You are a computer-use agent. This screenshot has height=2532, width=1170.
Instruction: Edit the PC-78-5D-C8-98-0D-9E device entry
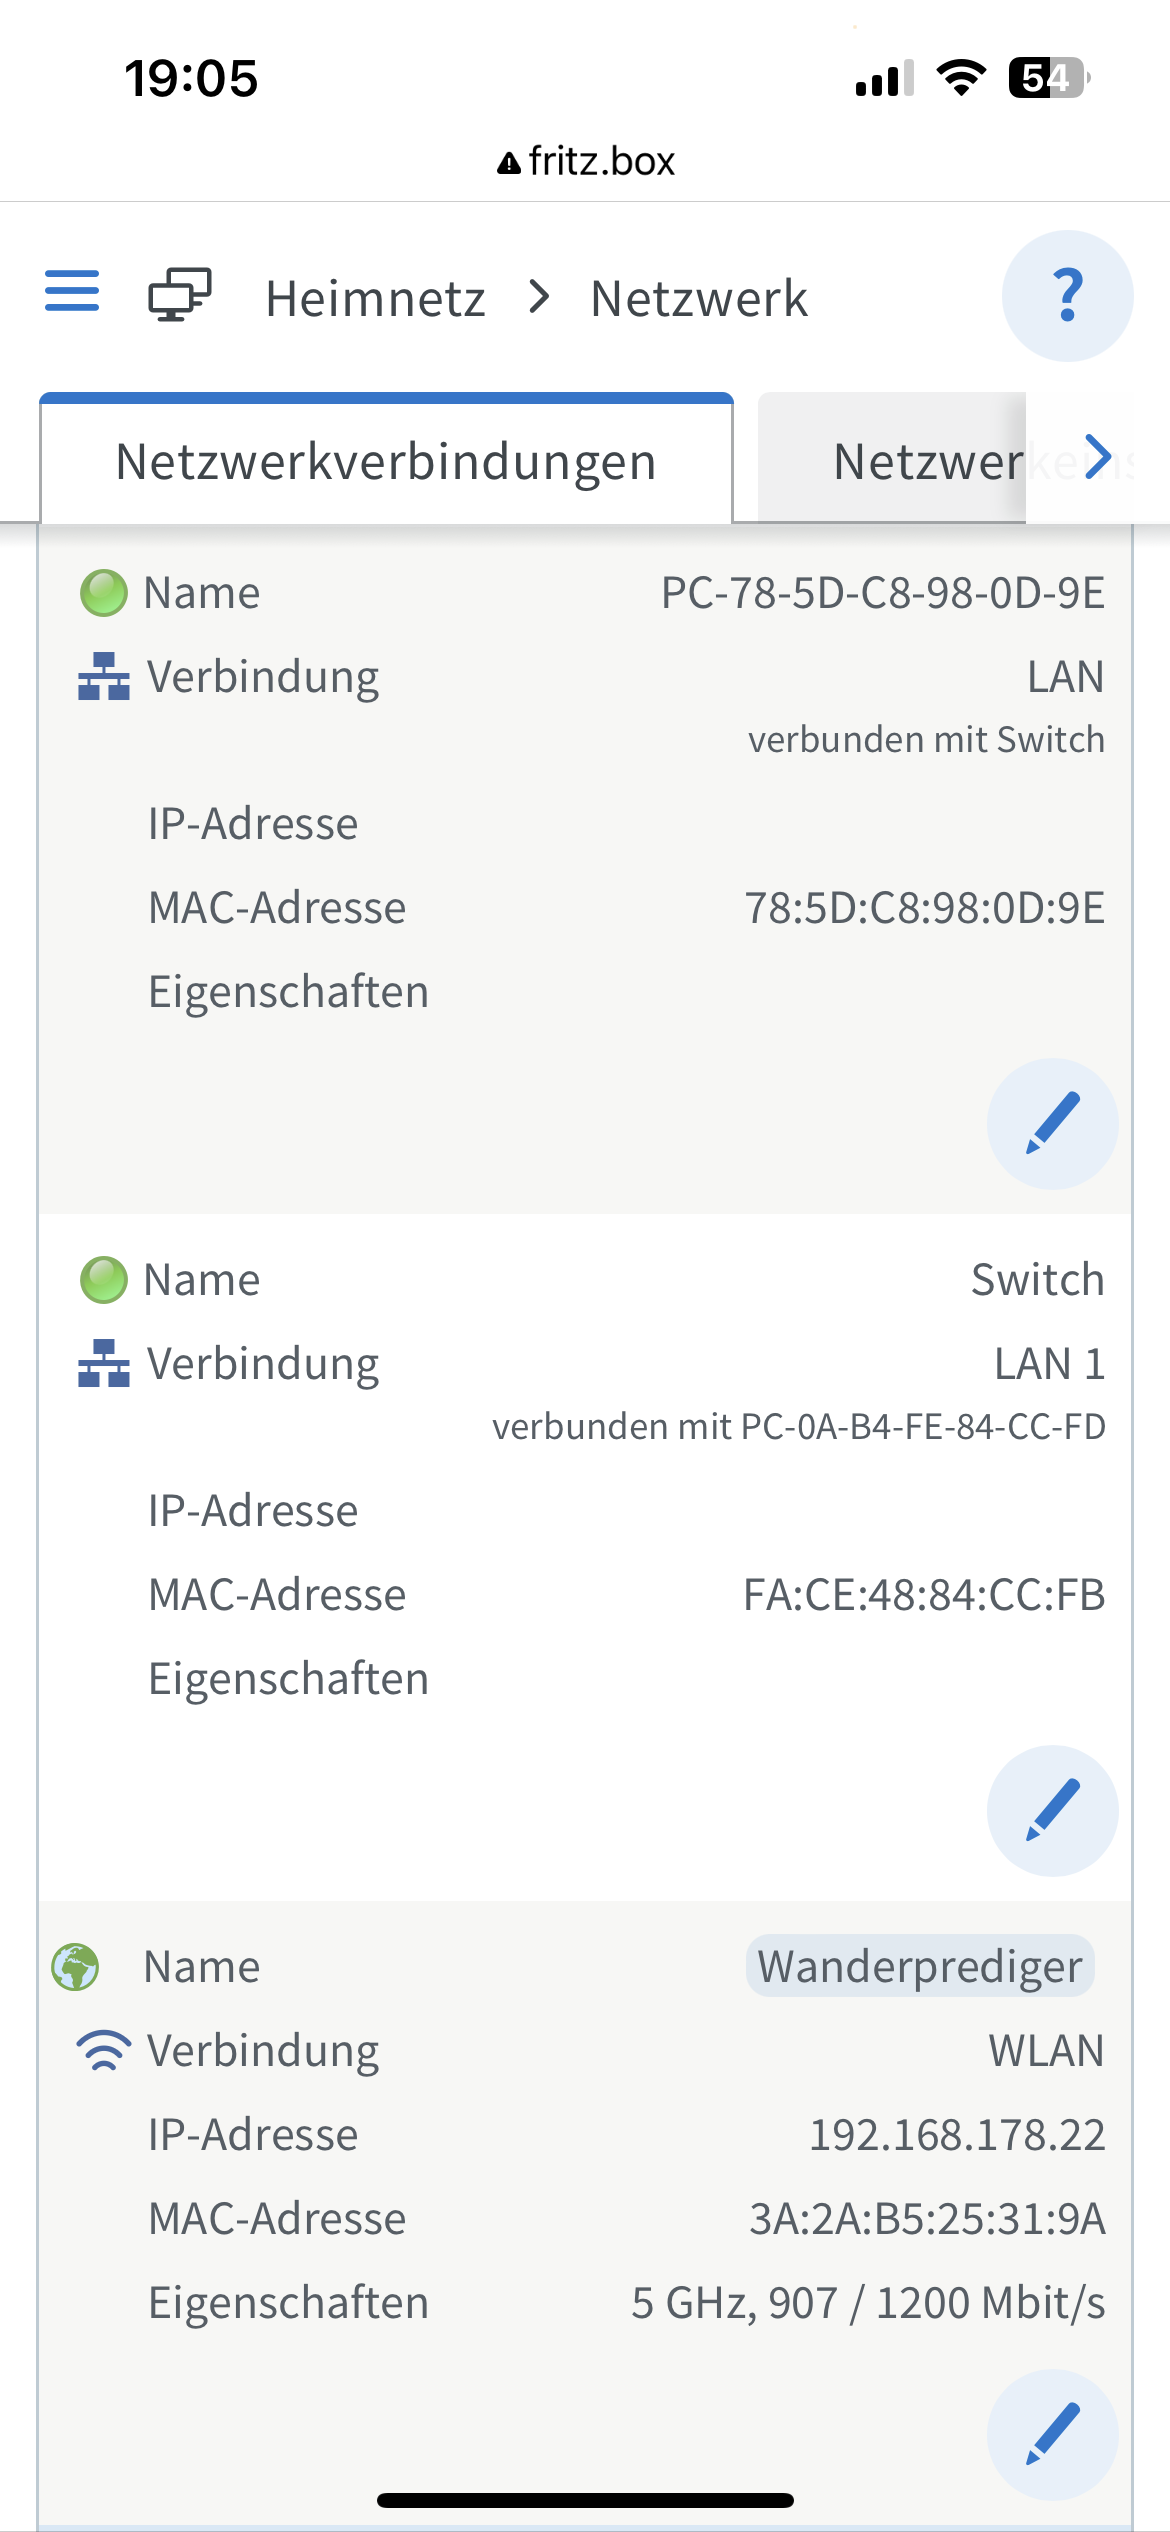tap(1052, 1123)
